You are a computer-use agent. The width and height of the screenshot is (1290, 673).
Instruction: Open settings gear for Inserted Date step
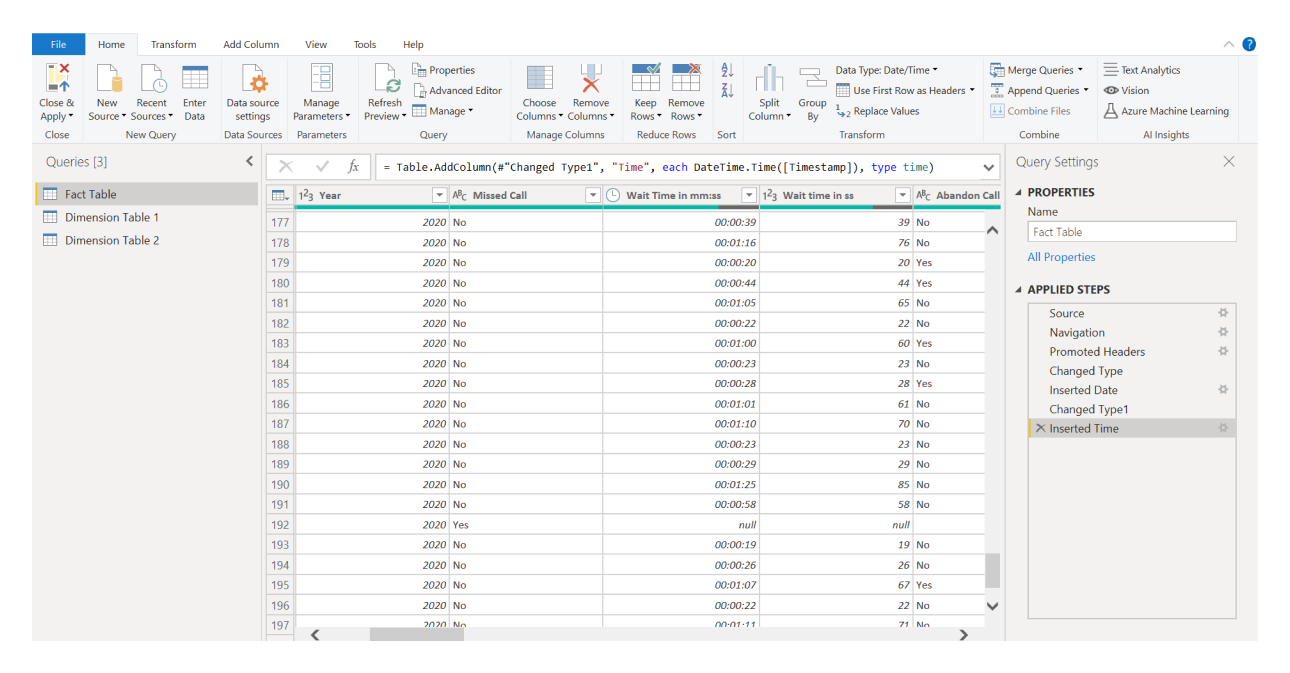1222,390
